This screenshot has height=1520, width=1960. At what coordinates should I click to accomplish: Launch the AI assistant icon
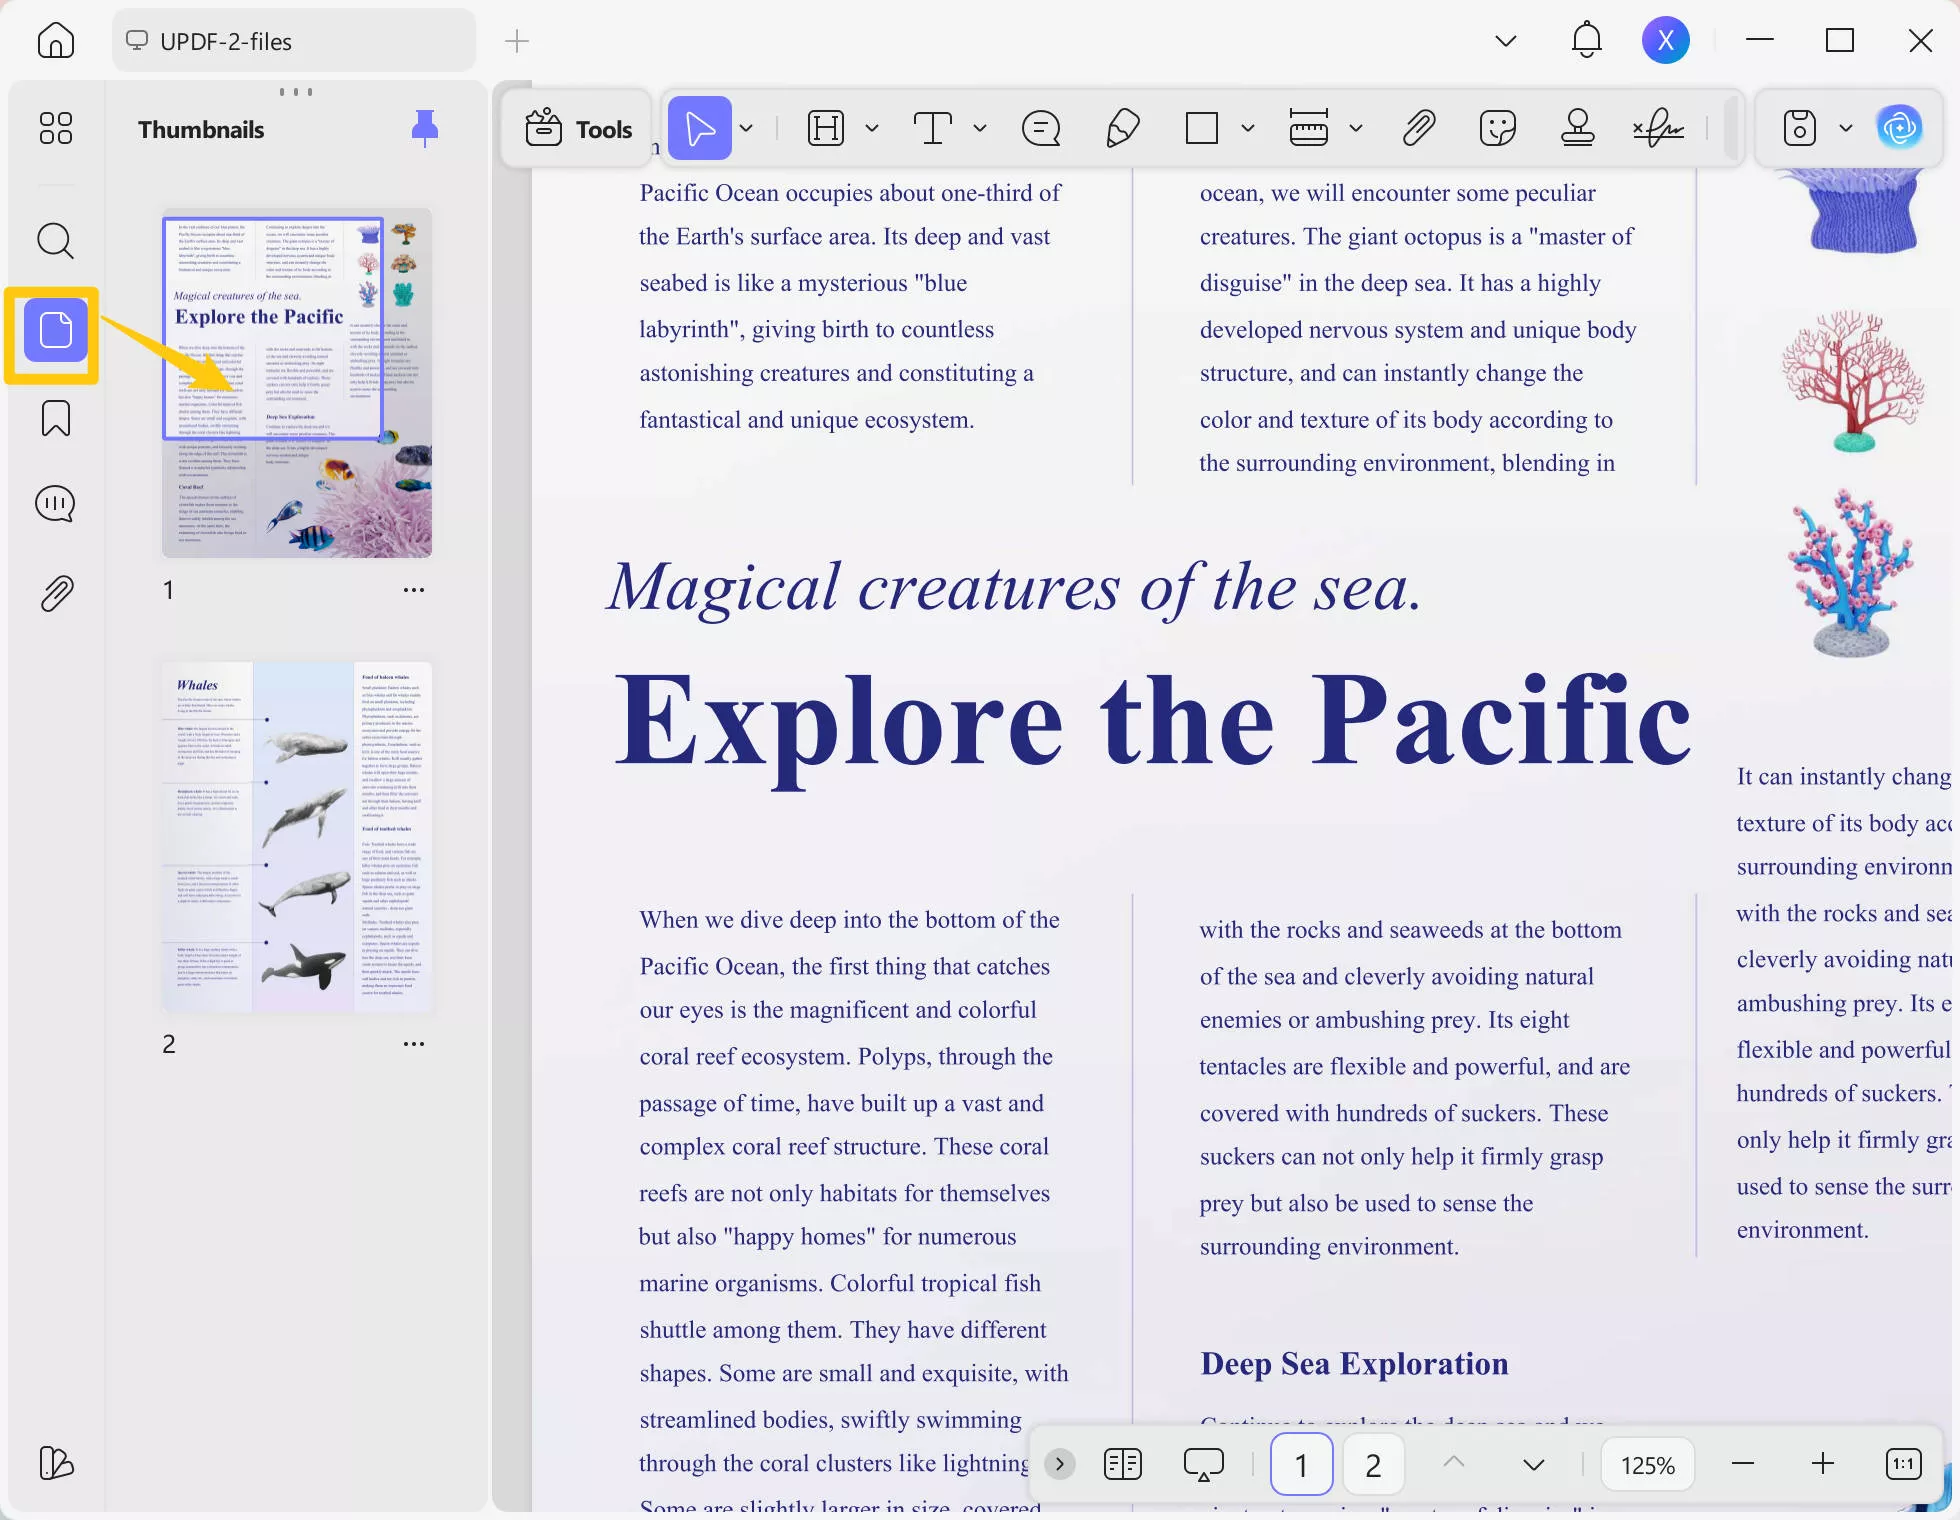coord(1900,127)
